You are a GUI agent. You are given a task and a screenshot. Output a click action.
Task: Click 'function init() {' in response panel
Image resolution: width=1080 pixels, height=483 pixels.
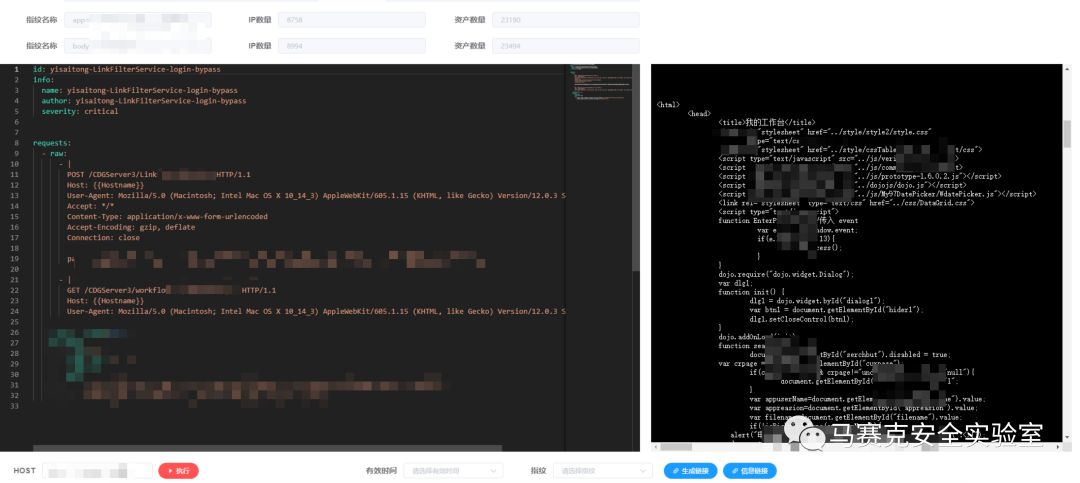coord(751,291)
